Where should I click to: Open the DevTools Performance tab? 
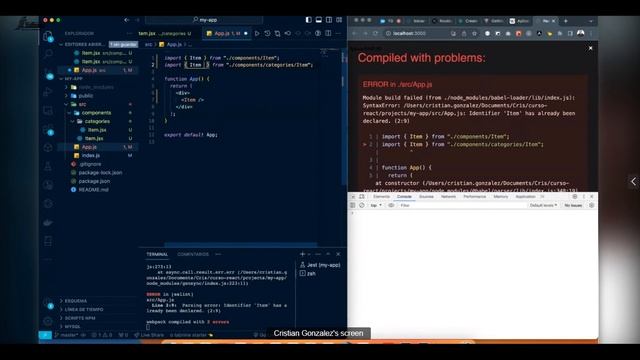tap(474, 197)
